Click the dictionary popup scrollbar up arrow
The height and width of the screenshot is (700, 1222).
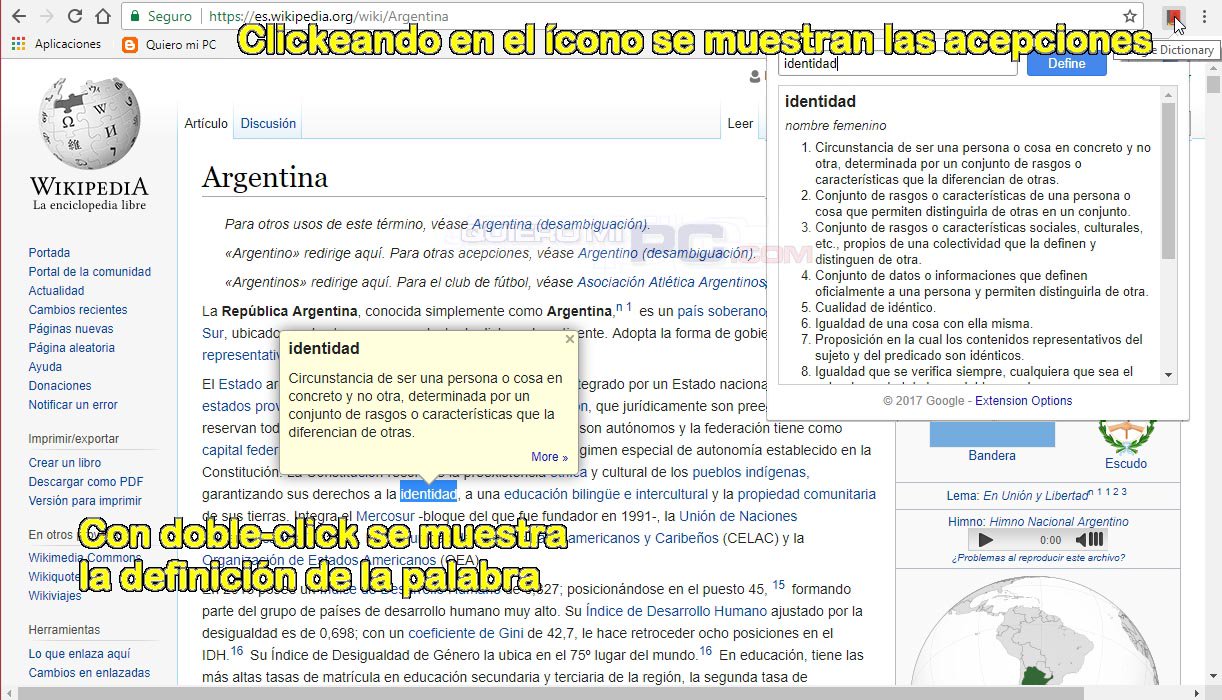(x=1168, y=95)
